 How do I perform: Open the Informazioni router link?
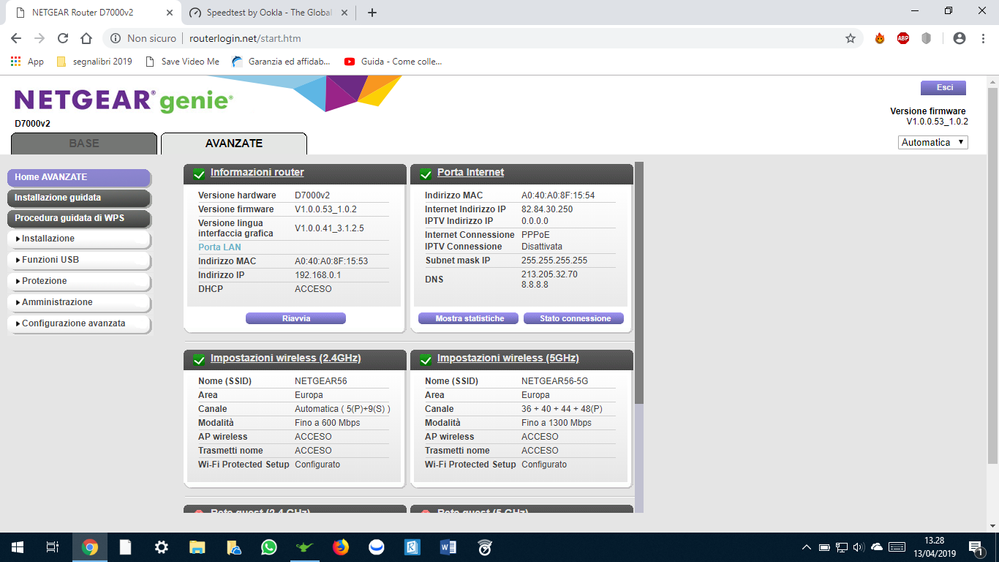[x=257, y=172]
